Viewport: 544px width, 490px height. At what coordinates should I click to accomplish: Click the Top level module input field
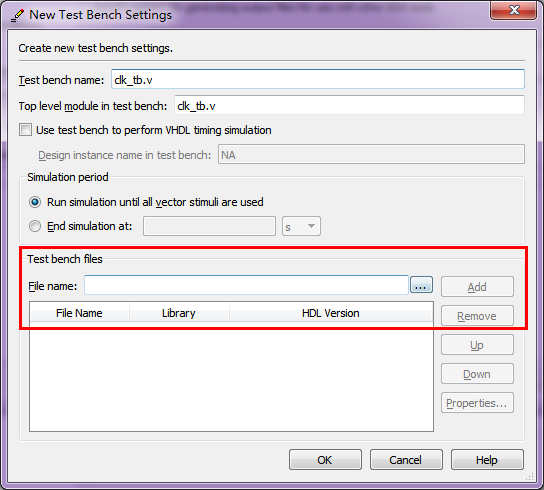(349, 105)
